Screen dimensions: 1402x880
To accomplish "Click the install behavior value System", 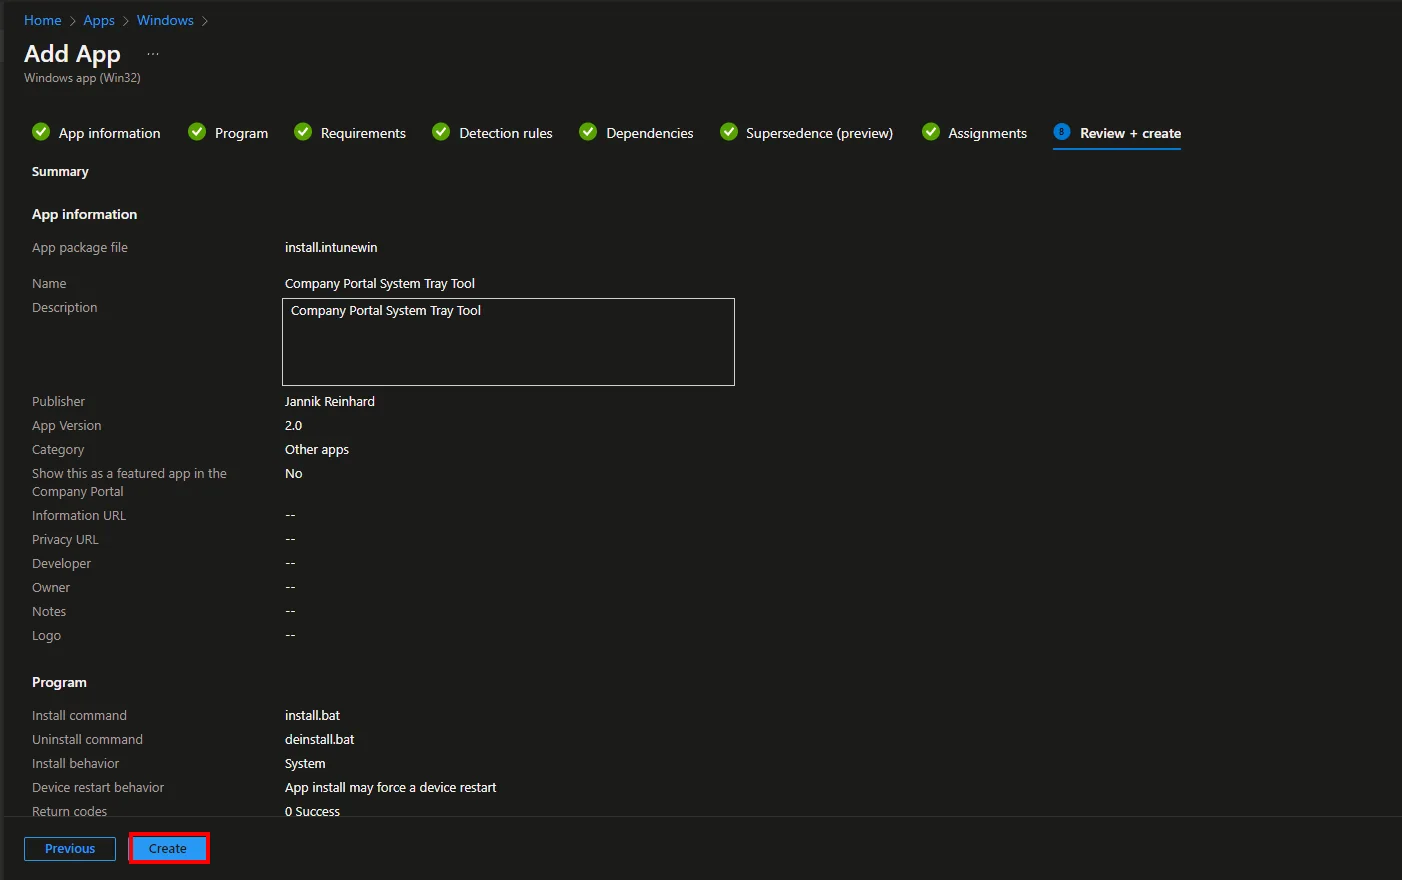I will point(305,764).
